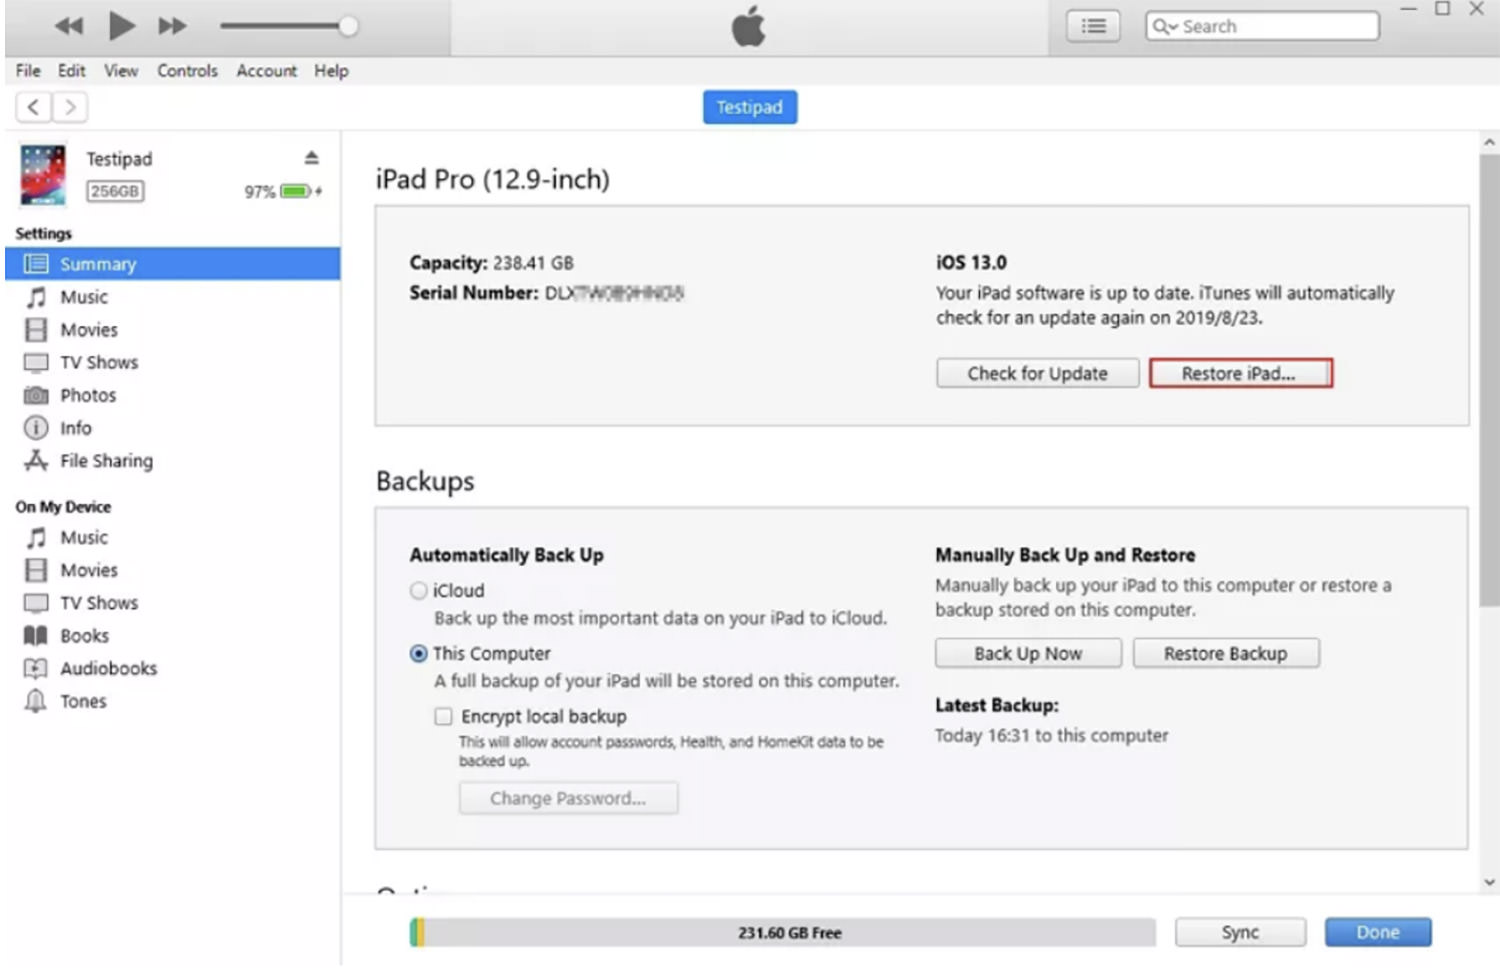Open the File menu
This screenshot has width=1500, height=968.
pyautogui.click(x=28, y=70)
